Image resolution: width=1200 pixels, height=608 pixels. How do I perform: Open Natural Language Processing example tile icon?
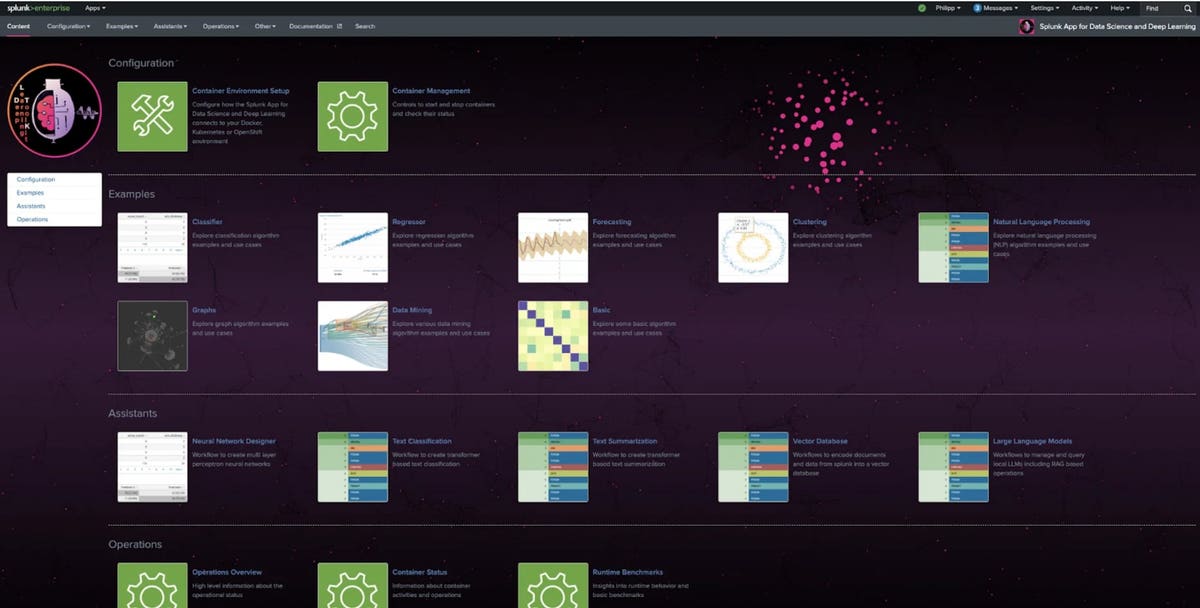coord(952,247)
